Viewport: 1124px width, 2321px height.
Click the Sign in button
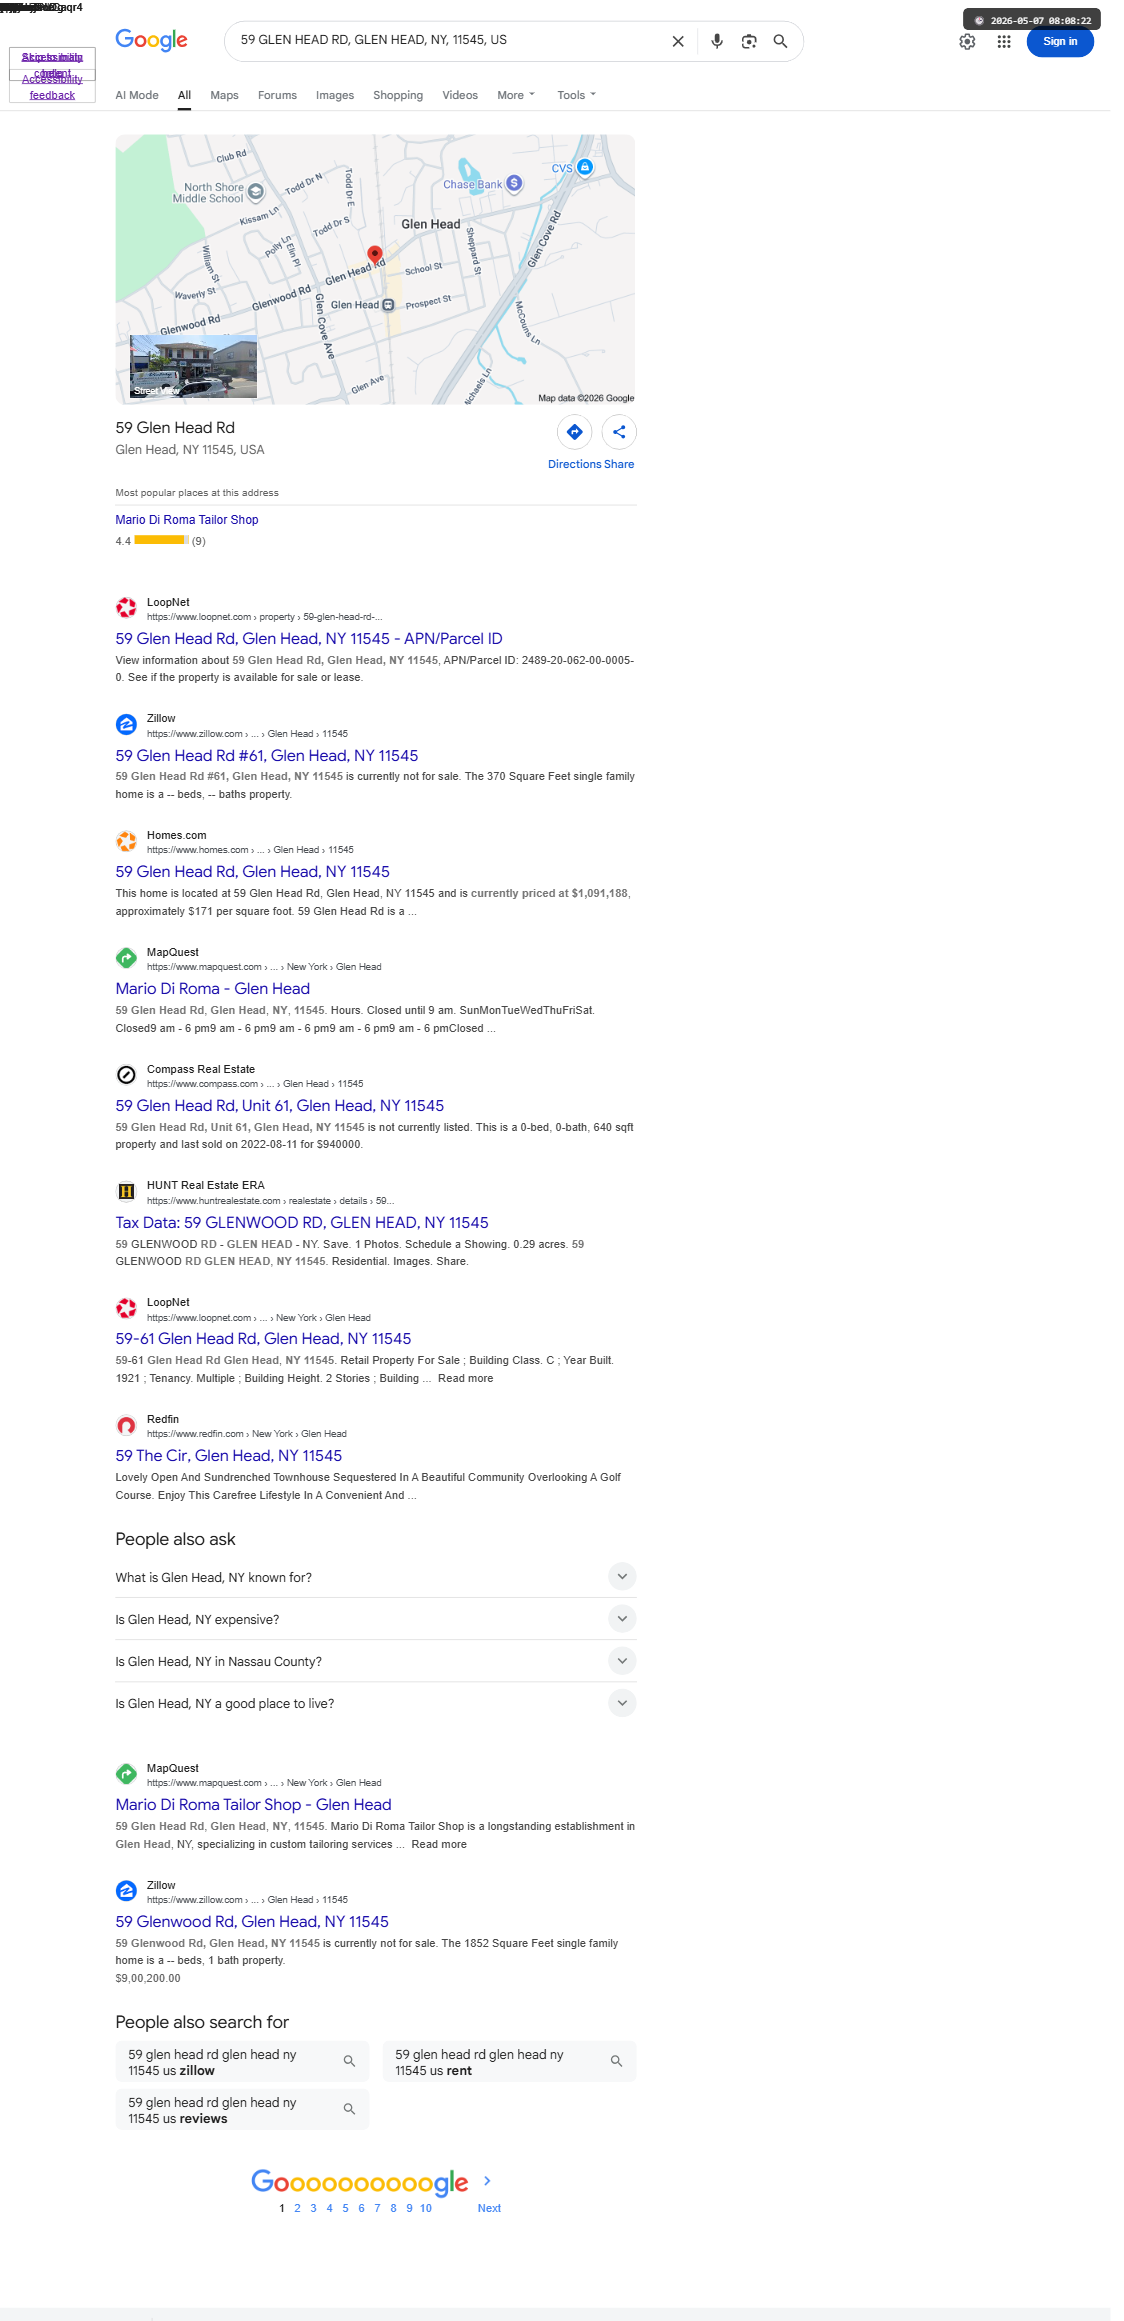click(1060, 41)
